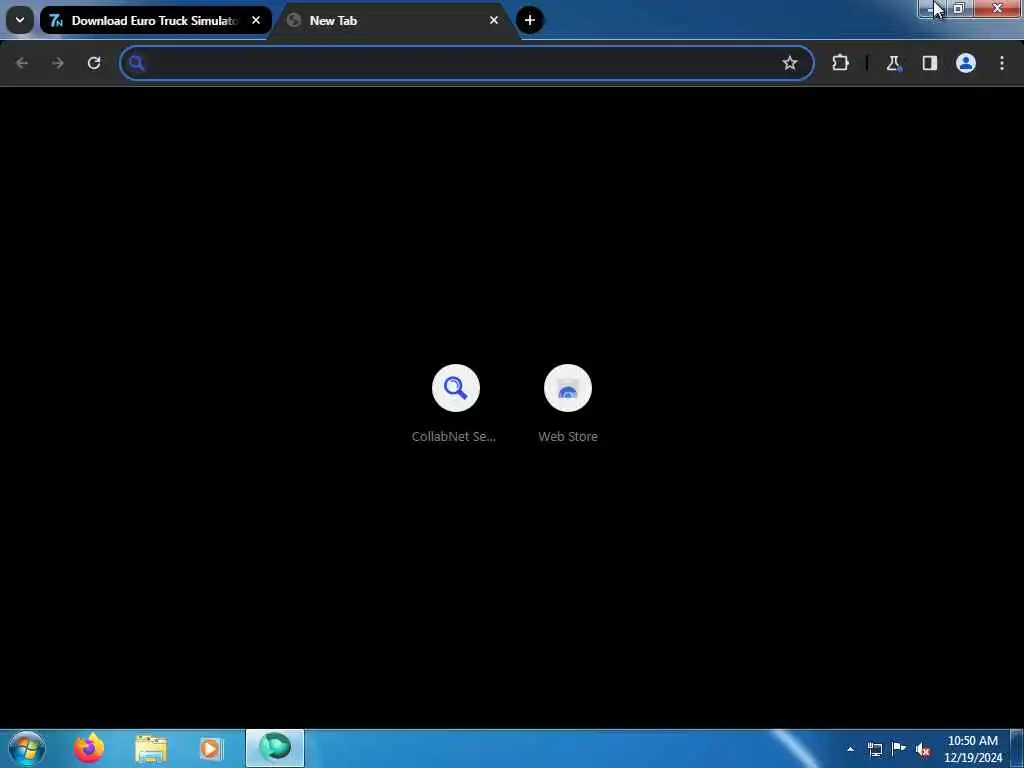The image size is (1024, 768).
Task: Open the Web Store shortcut
Action: tap(568, 404)
